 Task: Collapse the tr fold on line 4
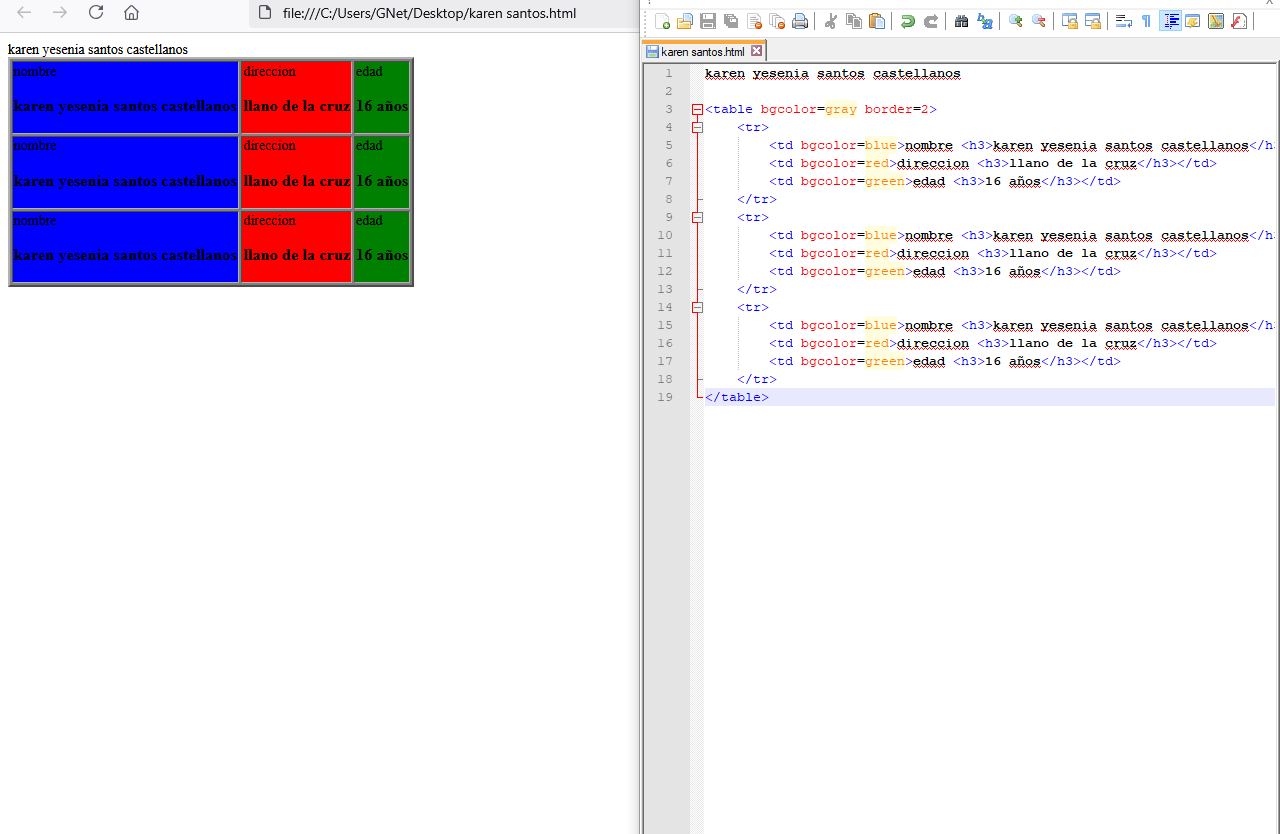click(697, 127)
